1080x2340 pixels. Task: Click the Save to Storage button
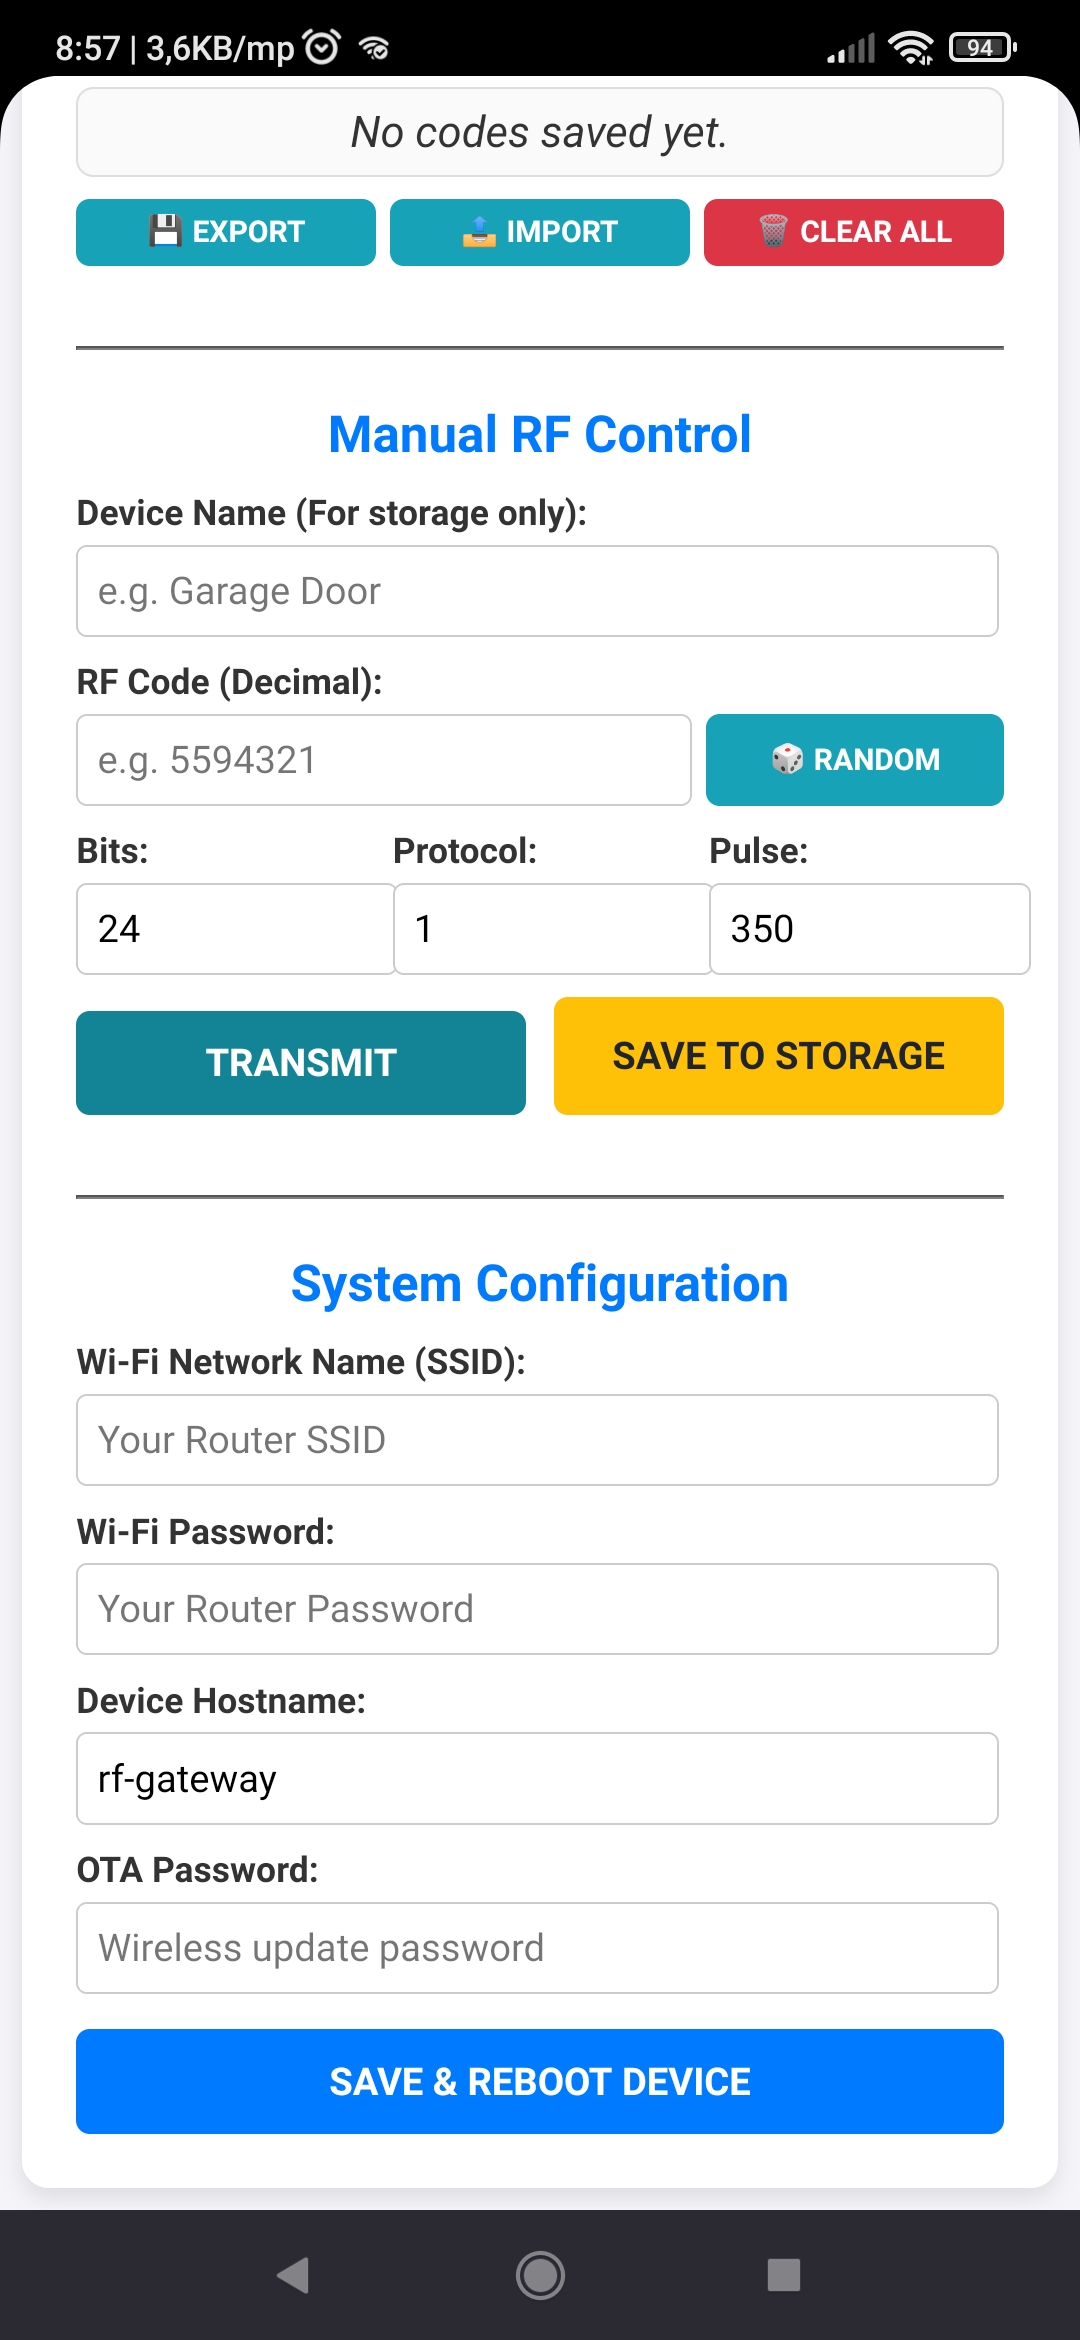click(779, 1056)
